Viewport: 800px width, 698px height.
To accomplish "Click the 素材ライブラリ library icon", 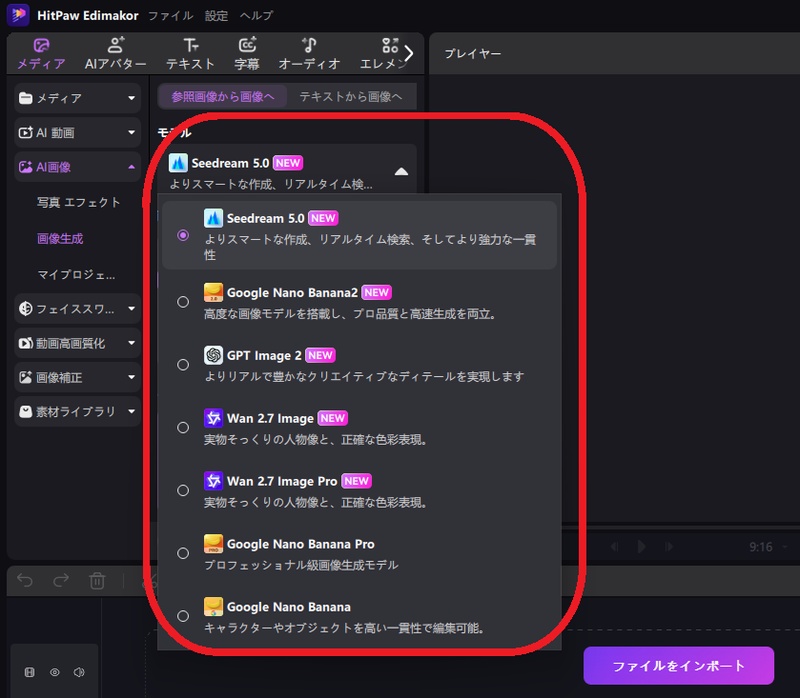I will [25, 412].
